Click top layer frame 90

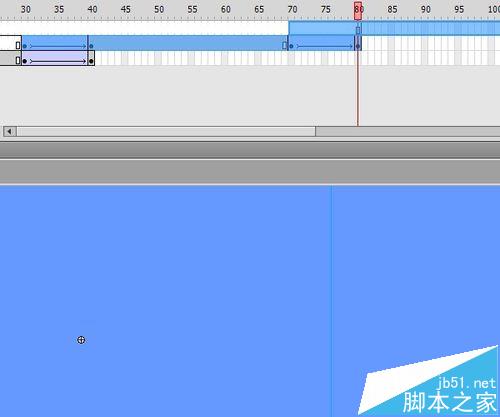425,28
